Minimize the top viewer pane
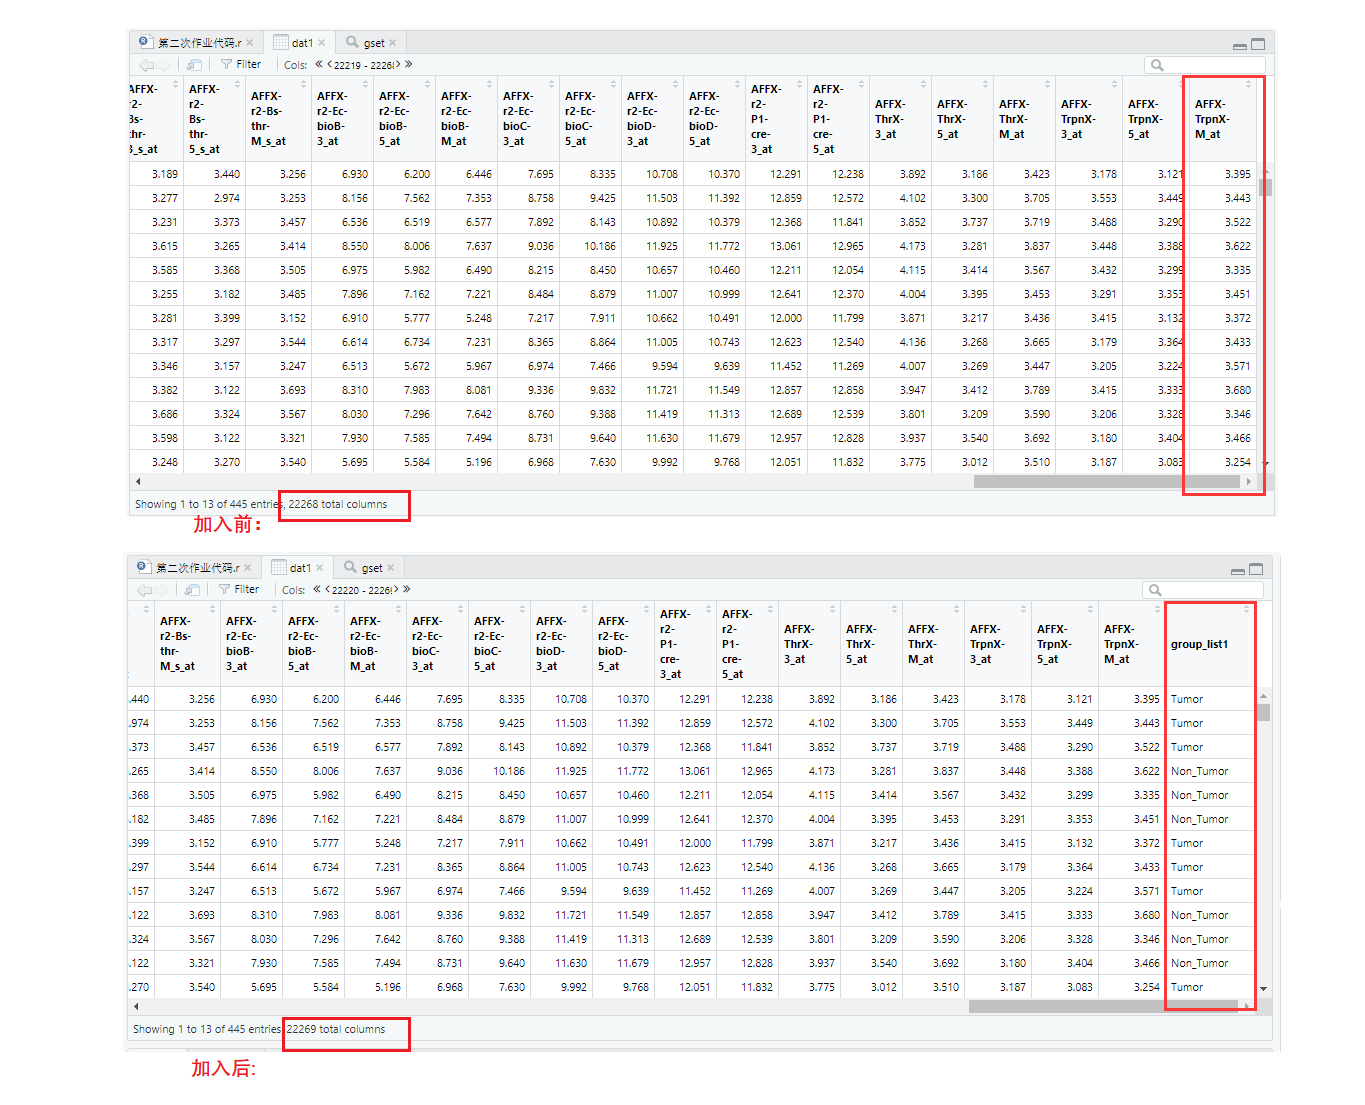Screen dimensions: 1365x1105 (x=1240, y=46)
